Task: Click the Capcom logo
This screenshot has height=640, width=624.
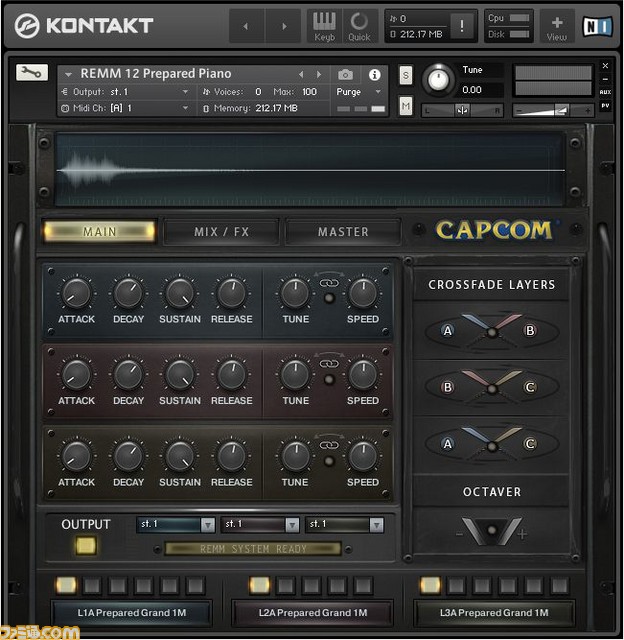Action: click(494, 230)
